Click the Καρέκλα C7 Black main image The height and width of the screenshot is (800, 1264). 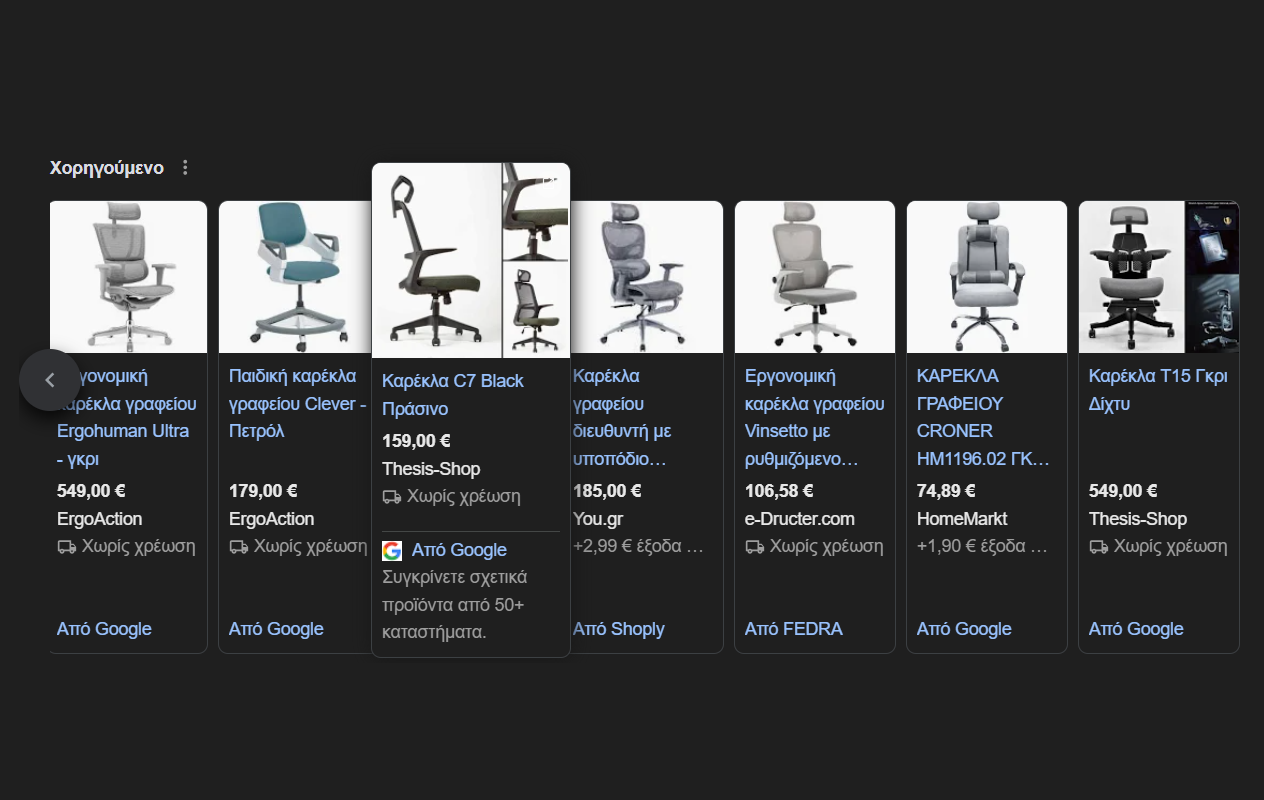436,260
